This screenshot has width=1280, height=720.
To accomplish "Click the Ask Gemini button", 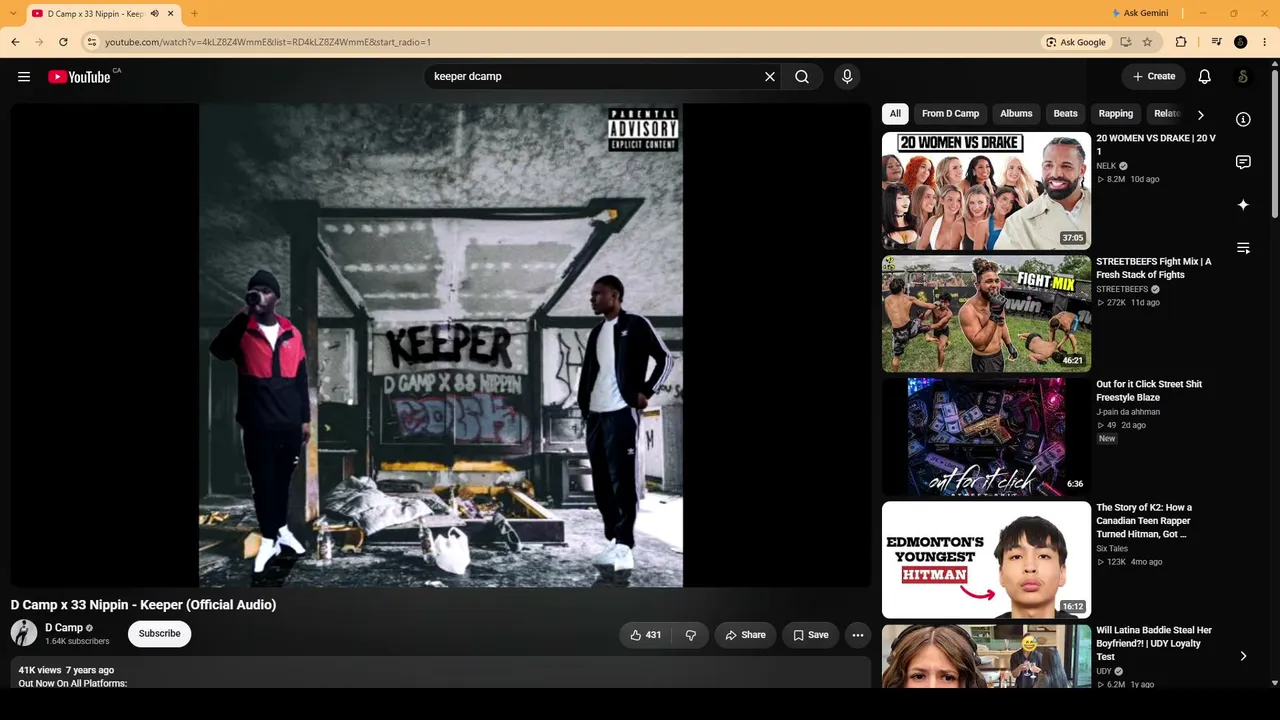I will tap(1140, 13).
